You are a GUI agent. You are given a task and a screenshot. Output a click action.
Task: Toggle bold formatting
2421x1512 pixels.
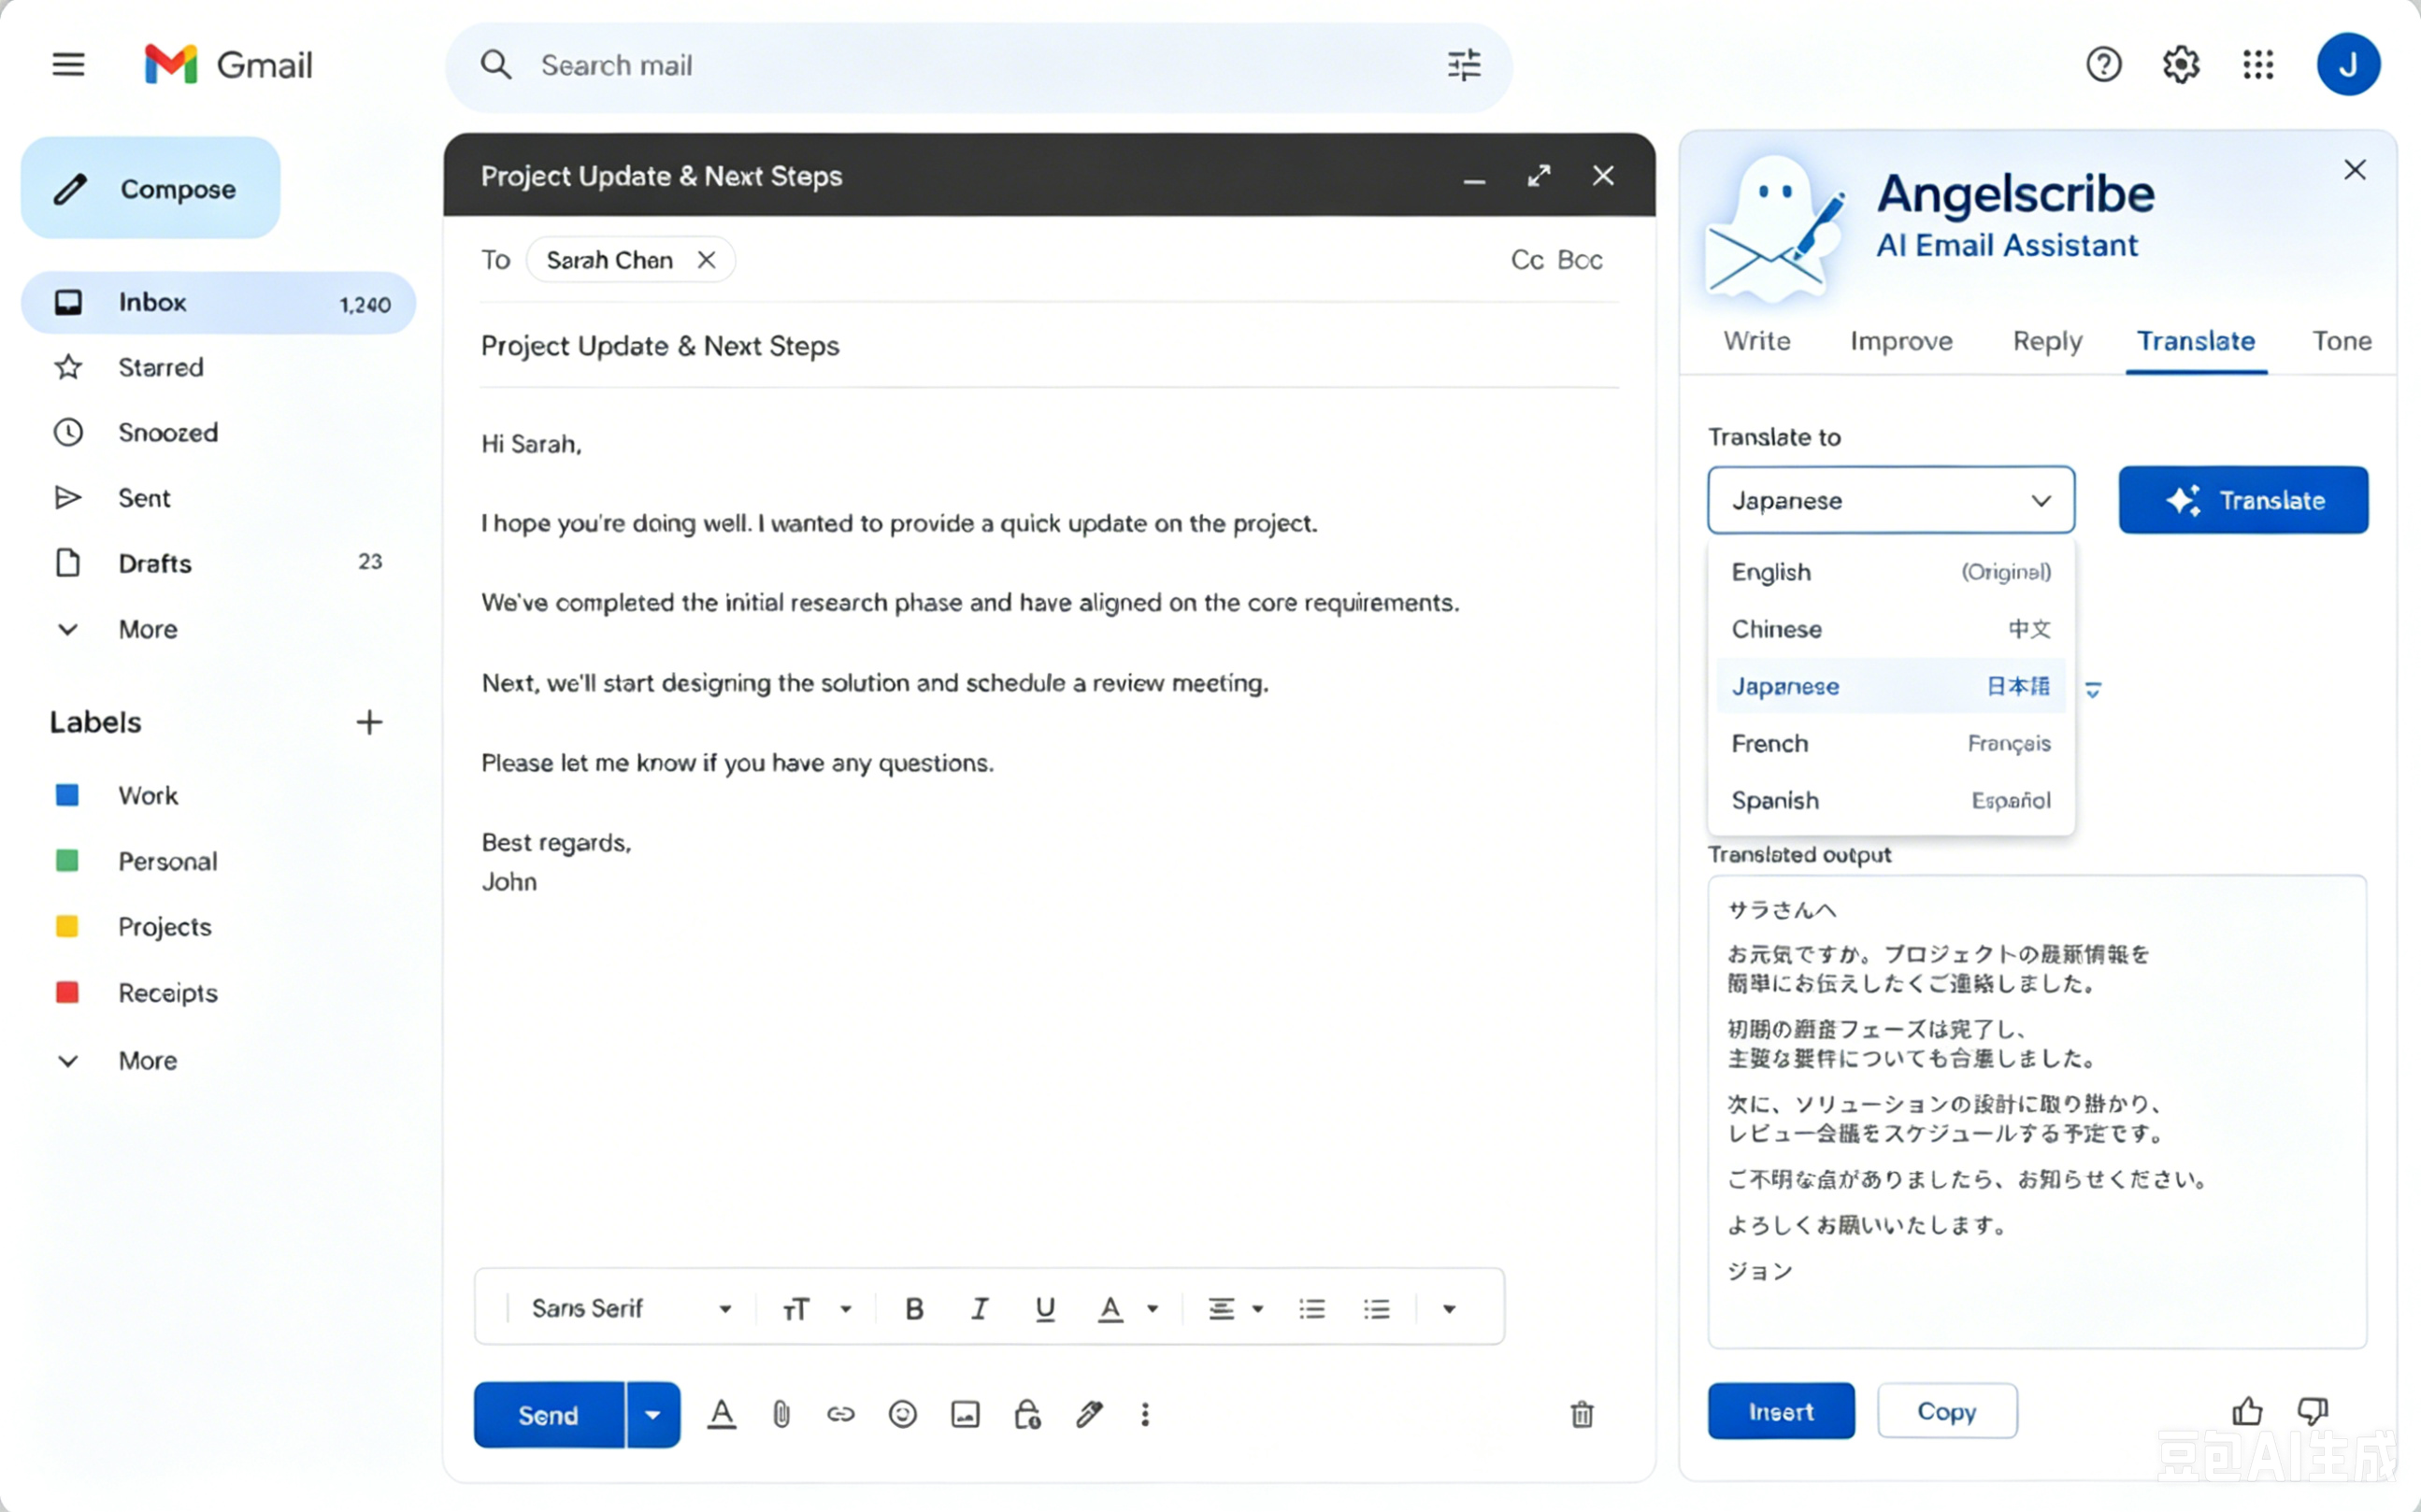(914, 1309)
